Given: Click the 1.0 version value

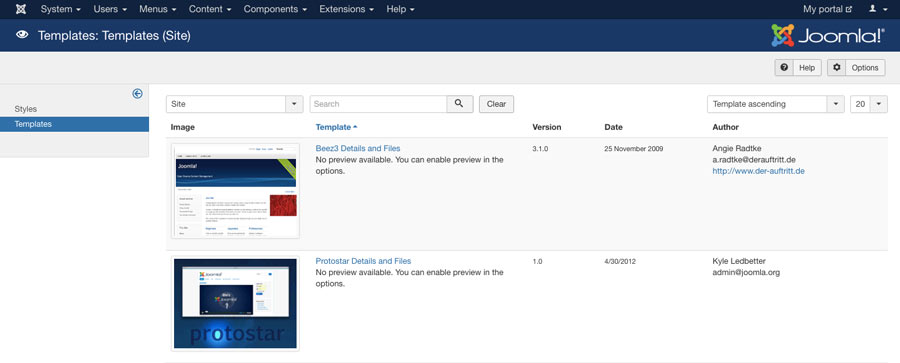Looking at the screenshot, I should tap(537, 261).
